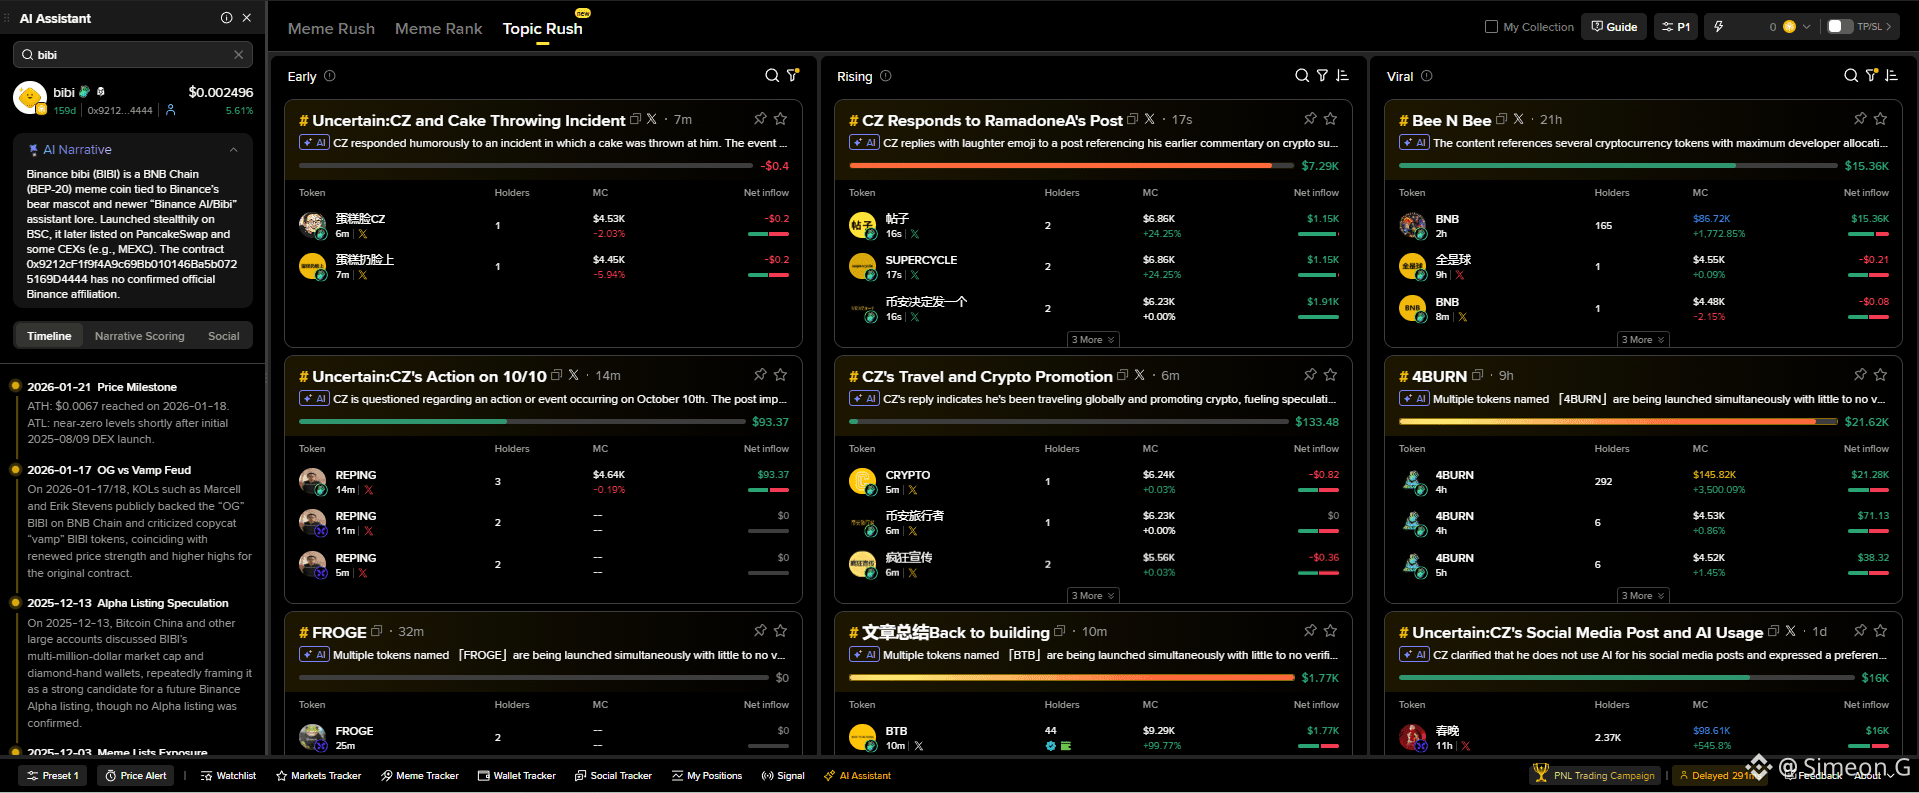This screenshot has width=1919, height=793.
Task: Focus the bibi search input field
Action: pyautogui.click(x=132, y=55)
